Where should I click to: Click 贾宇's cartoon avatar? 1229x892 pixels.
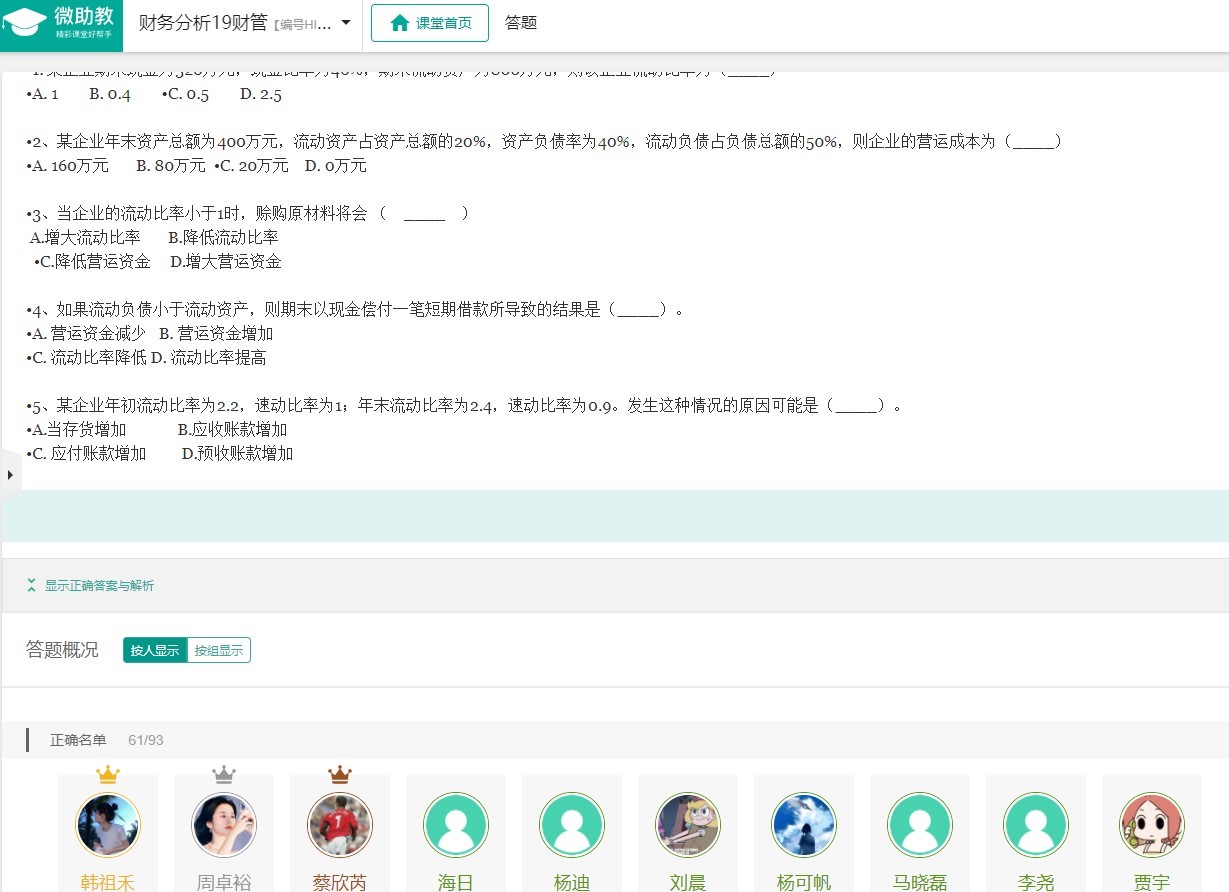click(1152, 825)
